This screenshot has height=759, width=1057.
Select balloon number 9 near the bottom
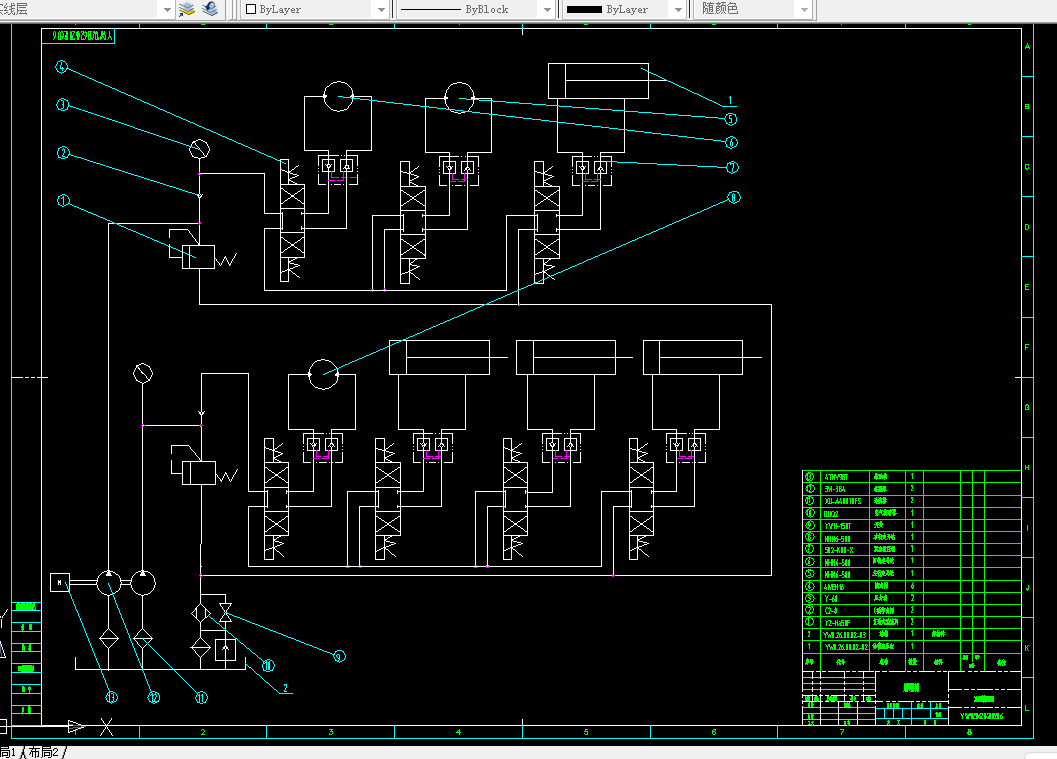[339, 656]
